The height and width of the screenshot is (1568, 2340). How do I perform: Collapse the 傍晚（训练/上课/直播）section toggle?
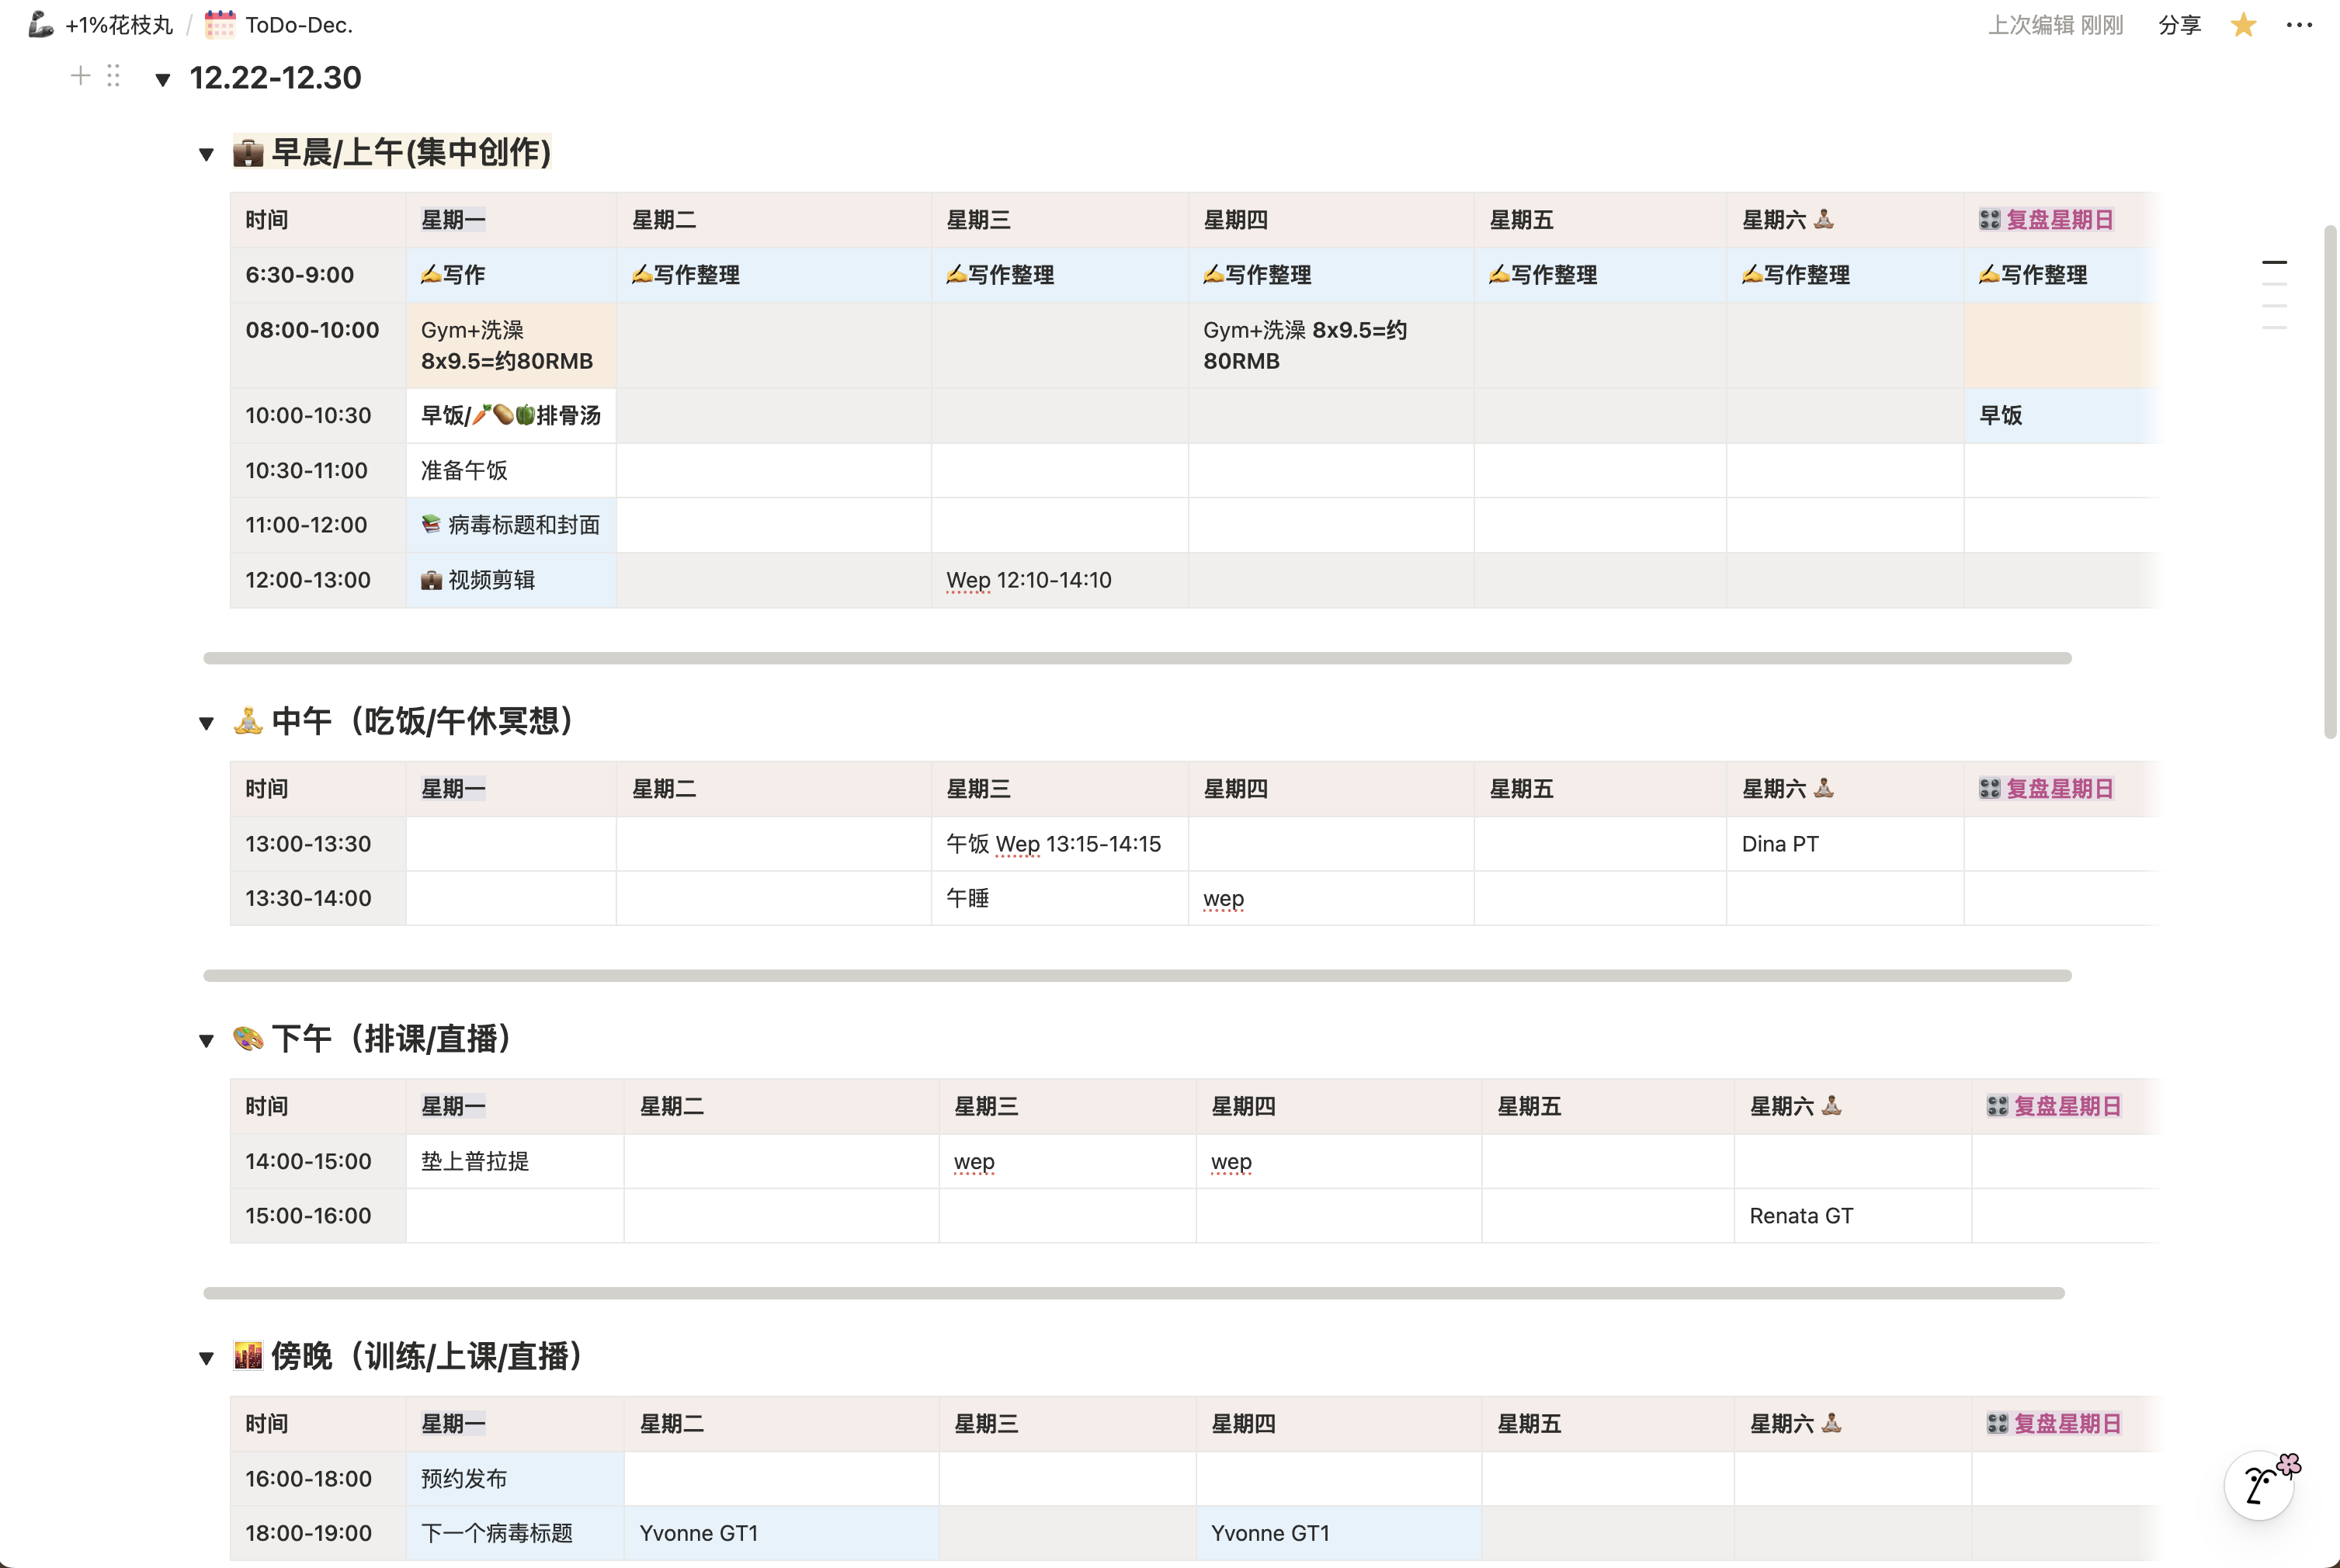coord(206,1358)
